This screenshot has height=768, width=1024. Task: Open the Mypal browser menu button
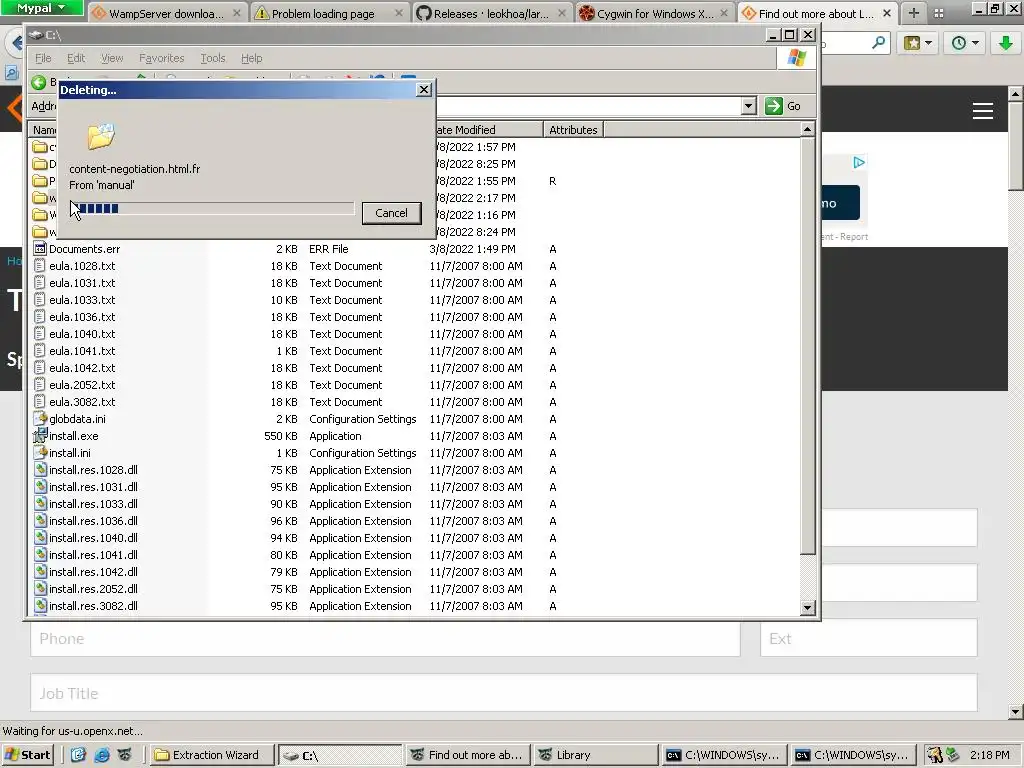(x=41, y=8)
